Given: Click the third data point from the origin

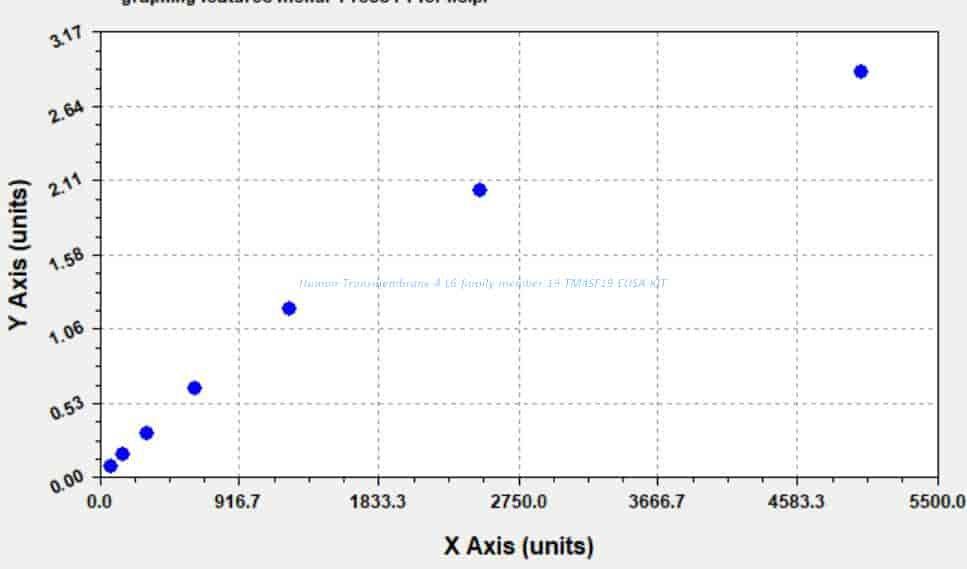Looking at the screenshot, I should [x=146, y=433].
